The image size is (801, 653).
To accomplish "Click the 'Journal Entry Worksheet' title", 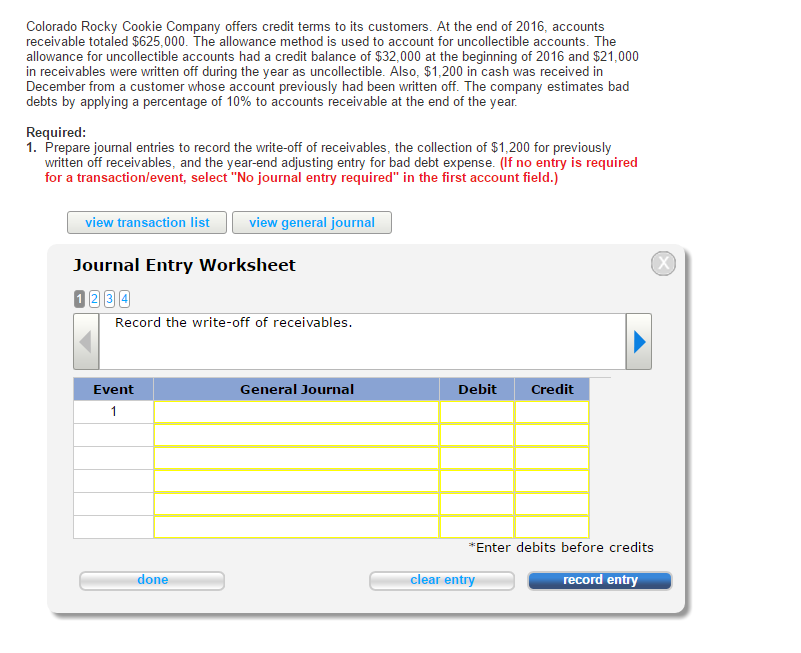I will (x=184, y=265).
